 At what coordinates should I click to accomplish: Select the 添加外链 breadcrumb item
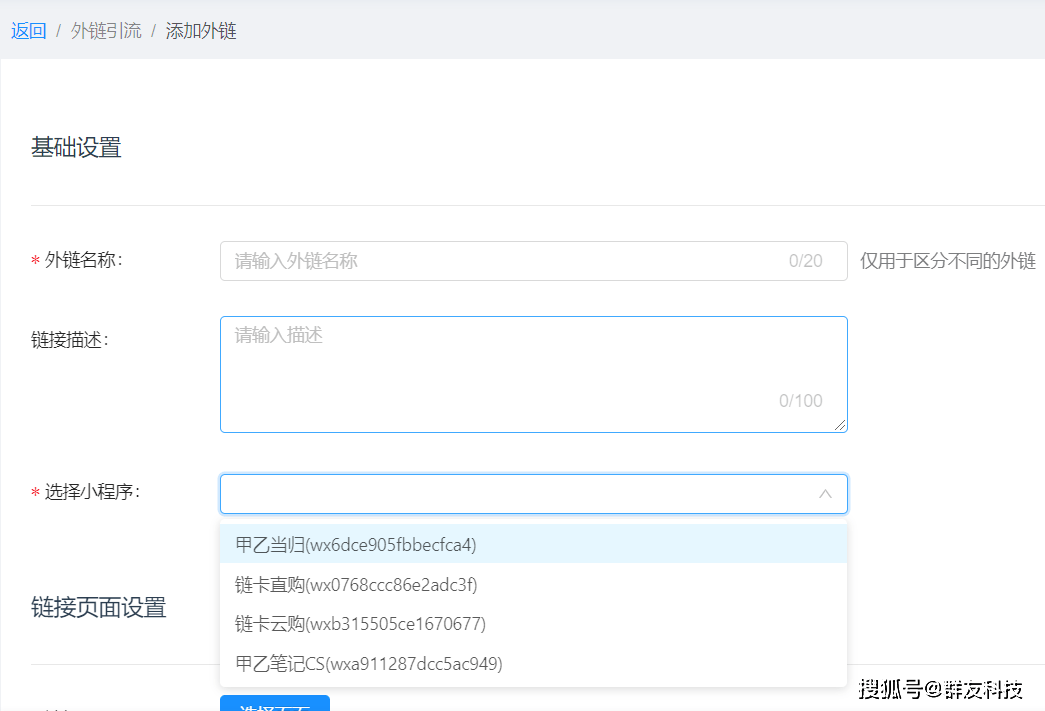coord(201,31)
